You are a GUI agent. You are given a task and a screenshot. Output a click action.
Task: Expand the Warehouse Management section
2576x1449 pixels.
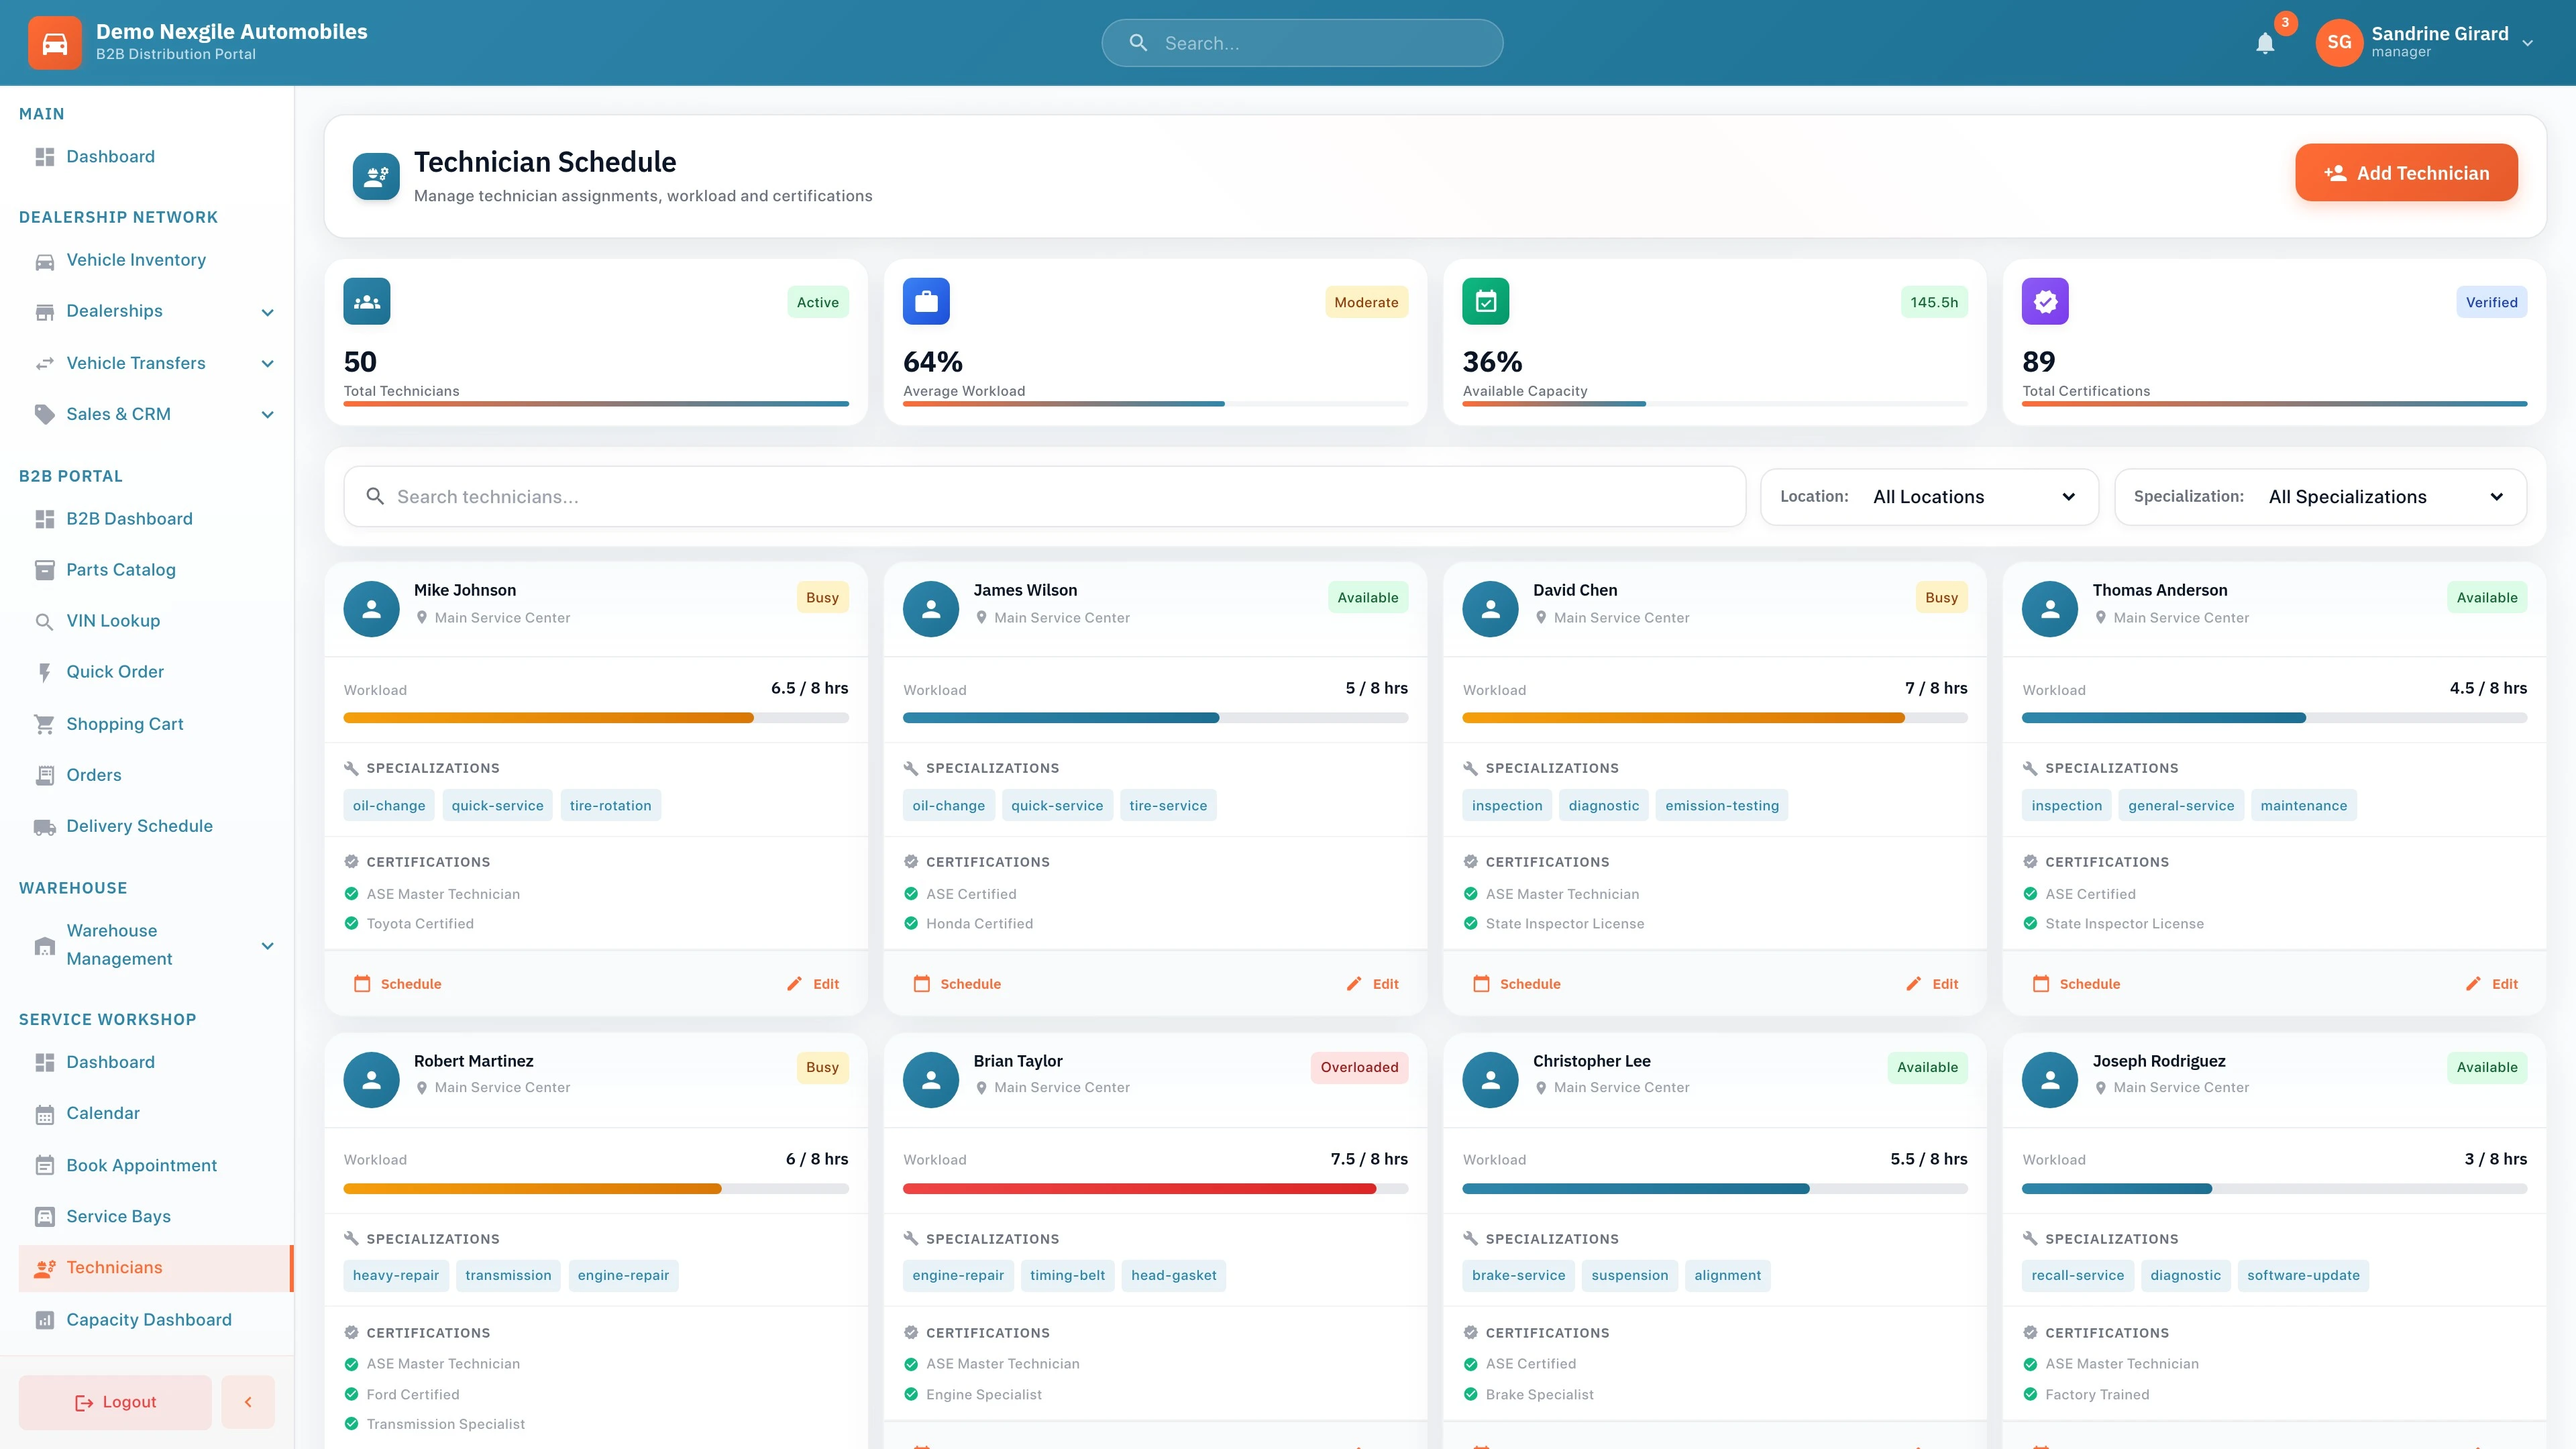tap(267, 945)
